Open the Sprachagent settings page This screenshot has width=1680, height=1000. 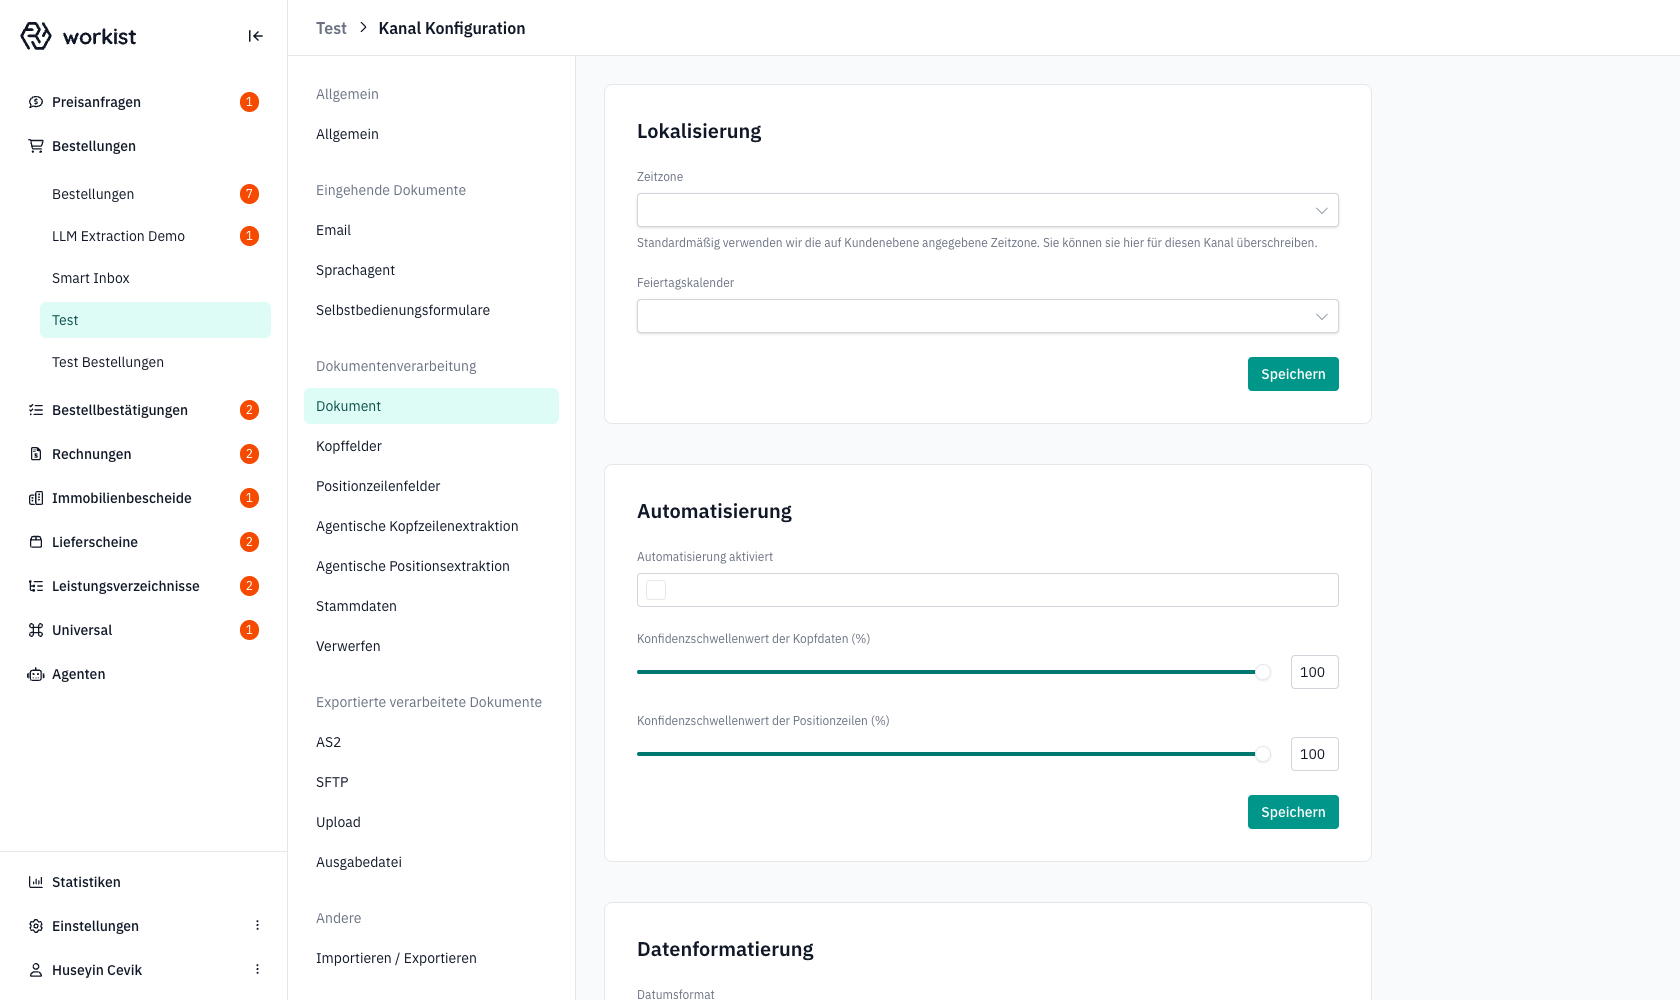pyautogui.click(x=431, y=270)
